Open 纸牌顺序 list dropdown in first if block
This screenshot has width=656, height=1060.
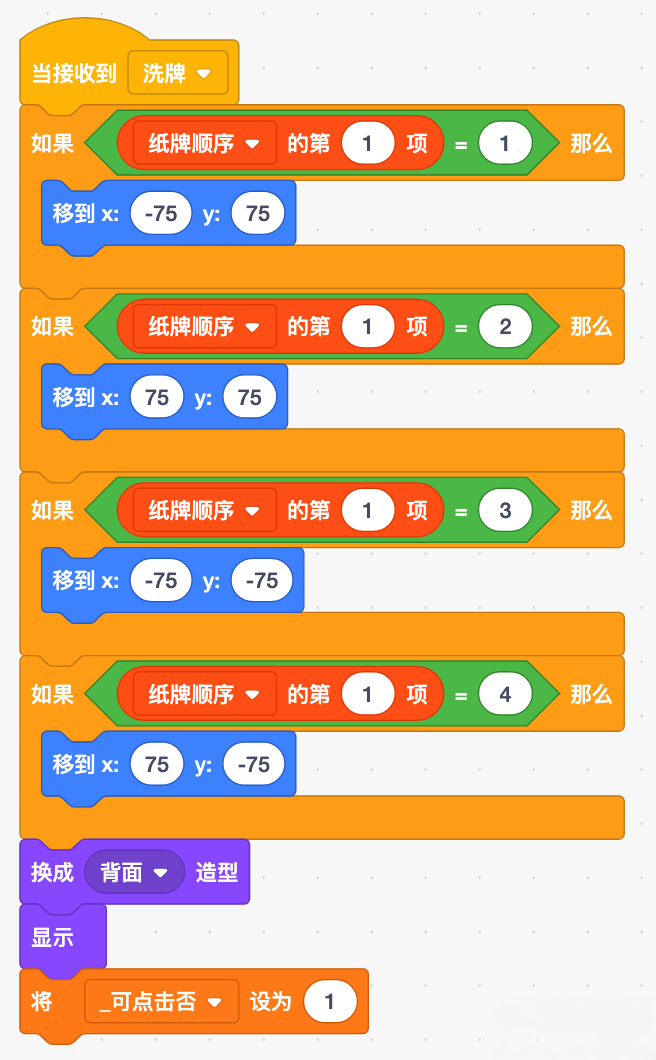tap(204, 143)
